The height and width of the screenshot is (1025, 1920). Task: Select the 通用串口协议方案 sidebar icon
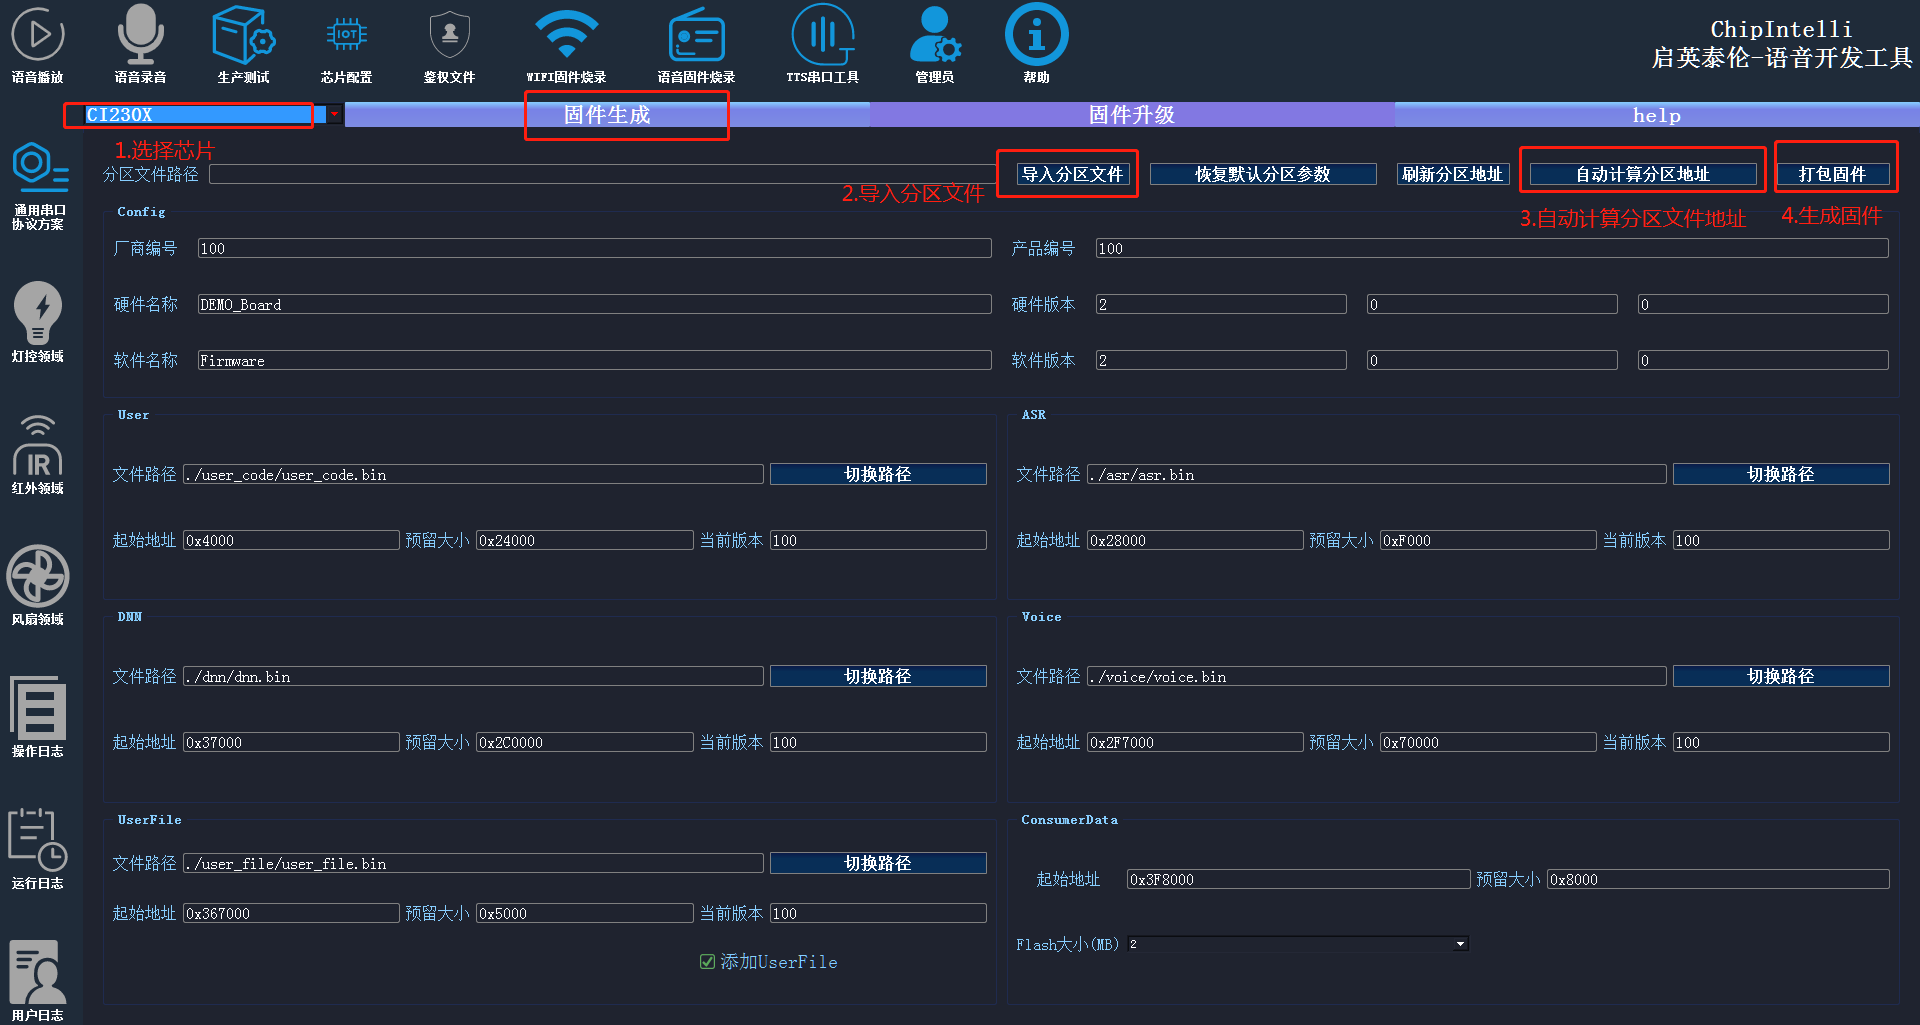(x=38, y=187)
